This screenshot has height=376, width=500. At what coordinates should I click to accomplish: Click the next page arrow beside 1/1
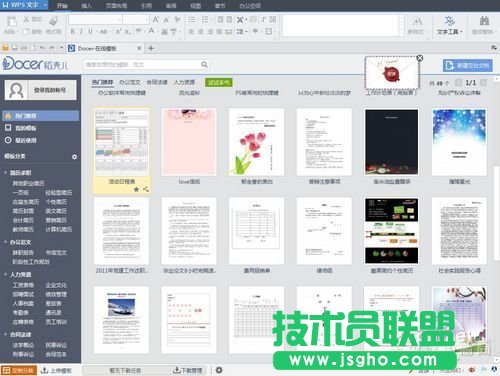483,82
